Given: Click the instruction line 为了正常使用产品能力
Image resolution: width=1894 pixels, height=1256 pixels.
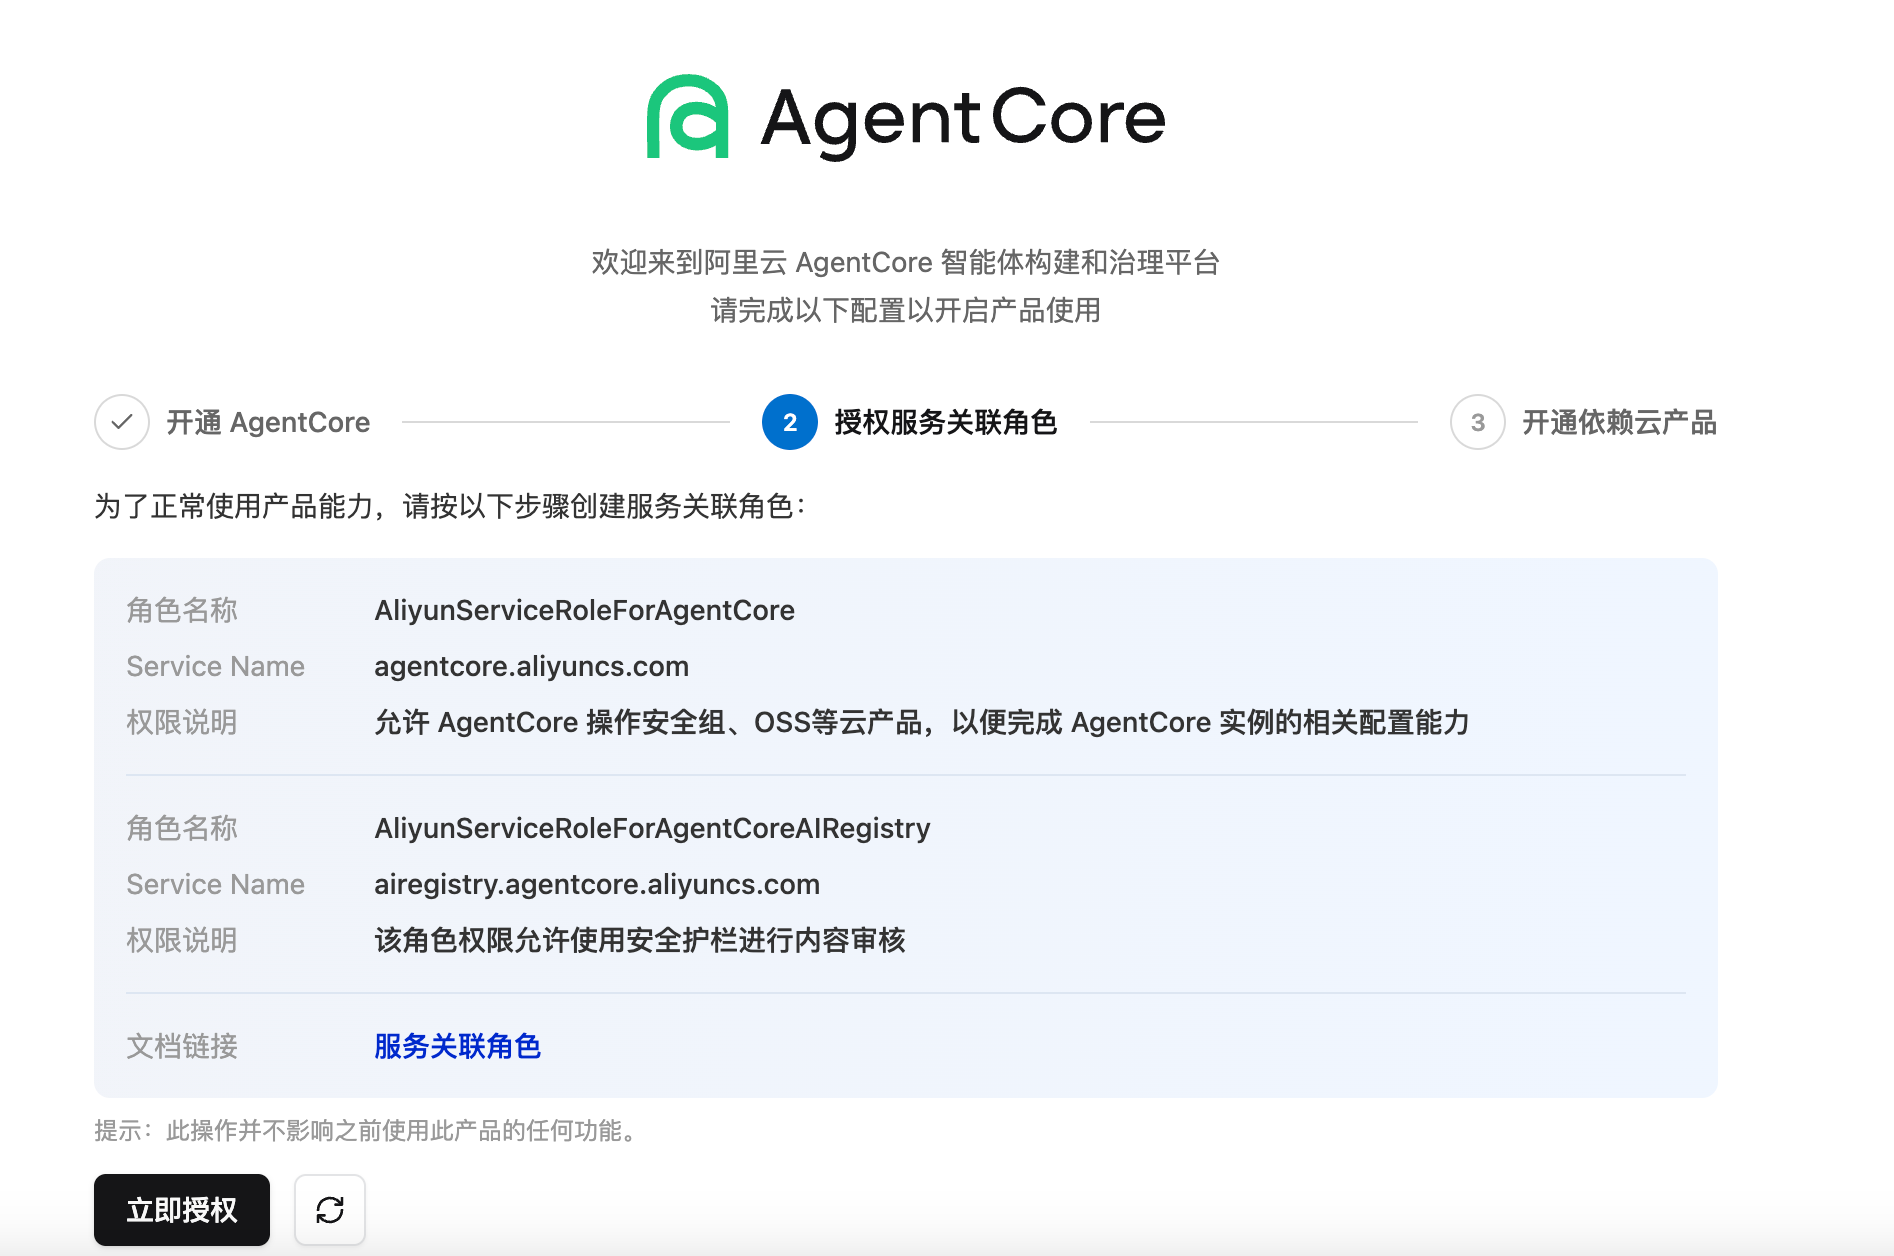Looking at the screenshot, I should click(450, 506).
